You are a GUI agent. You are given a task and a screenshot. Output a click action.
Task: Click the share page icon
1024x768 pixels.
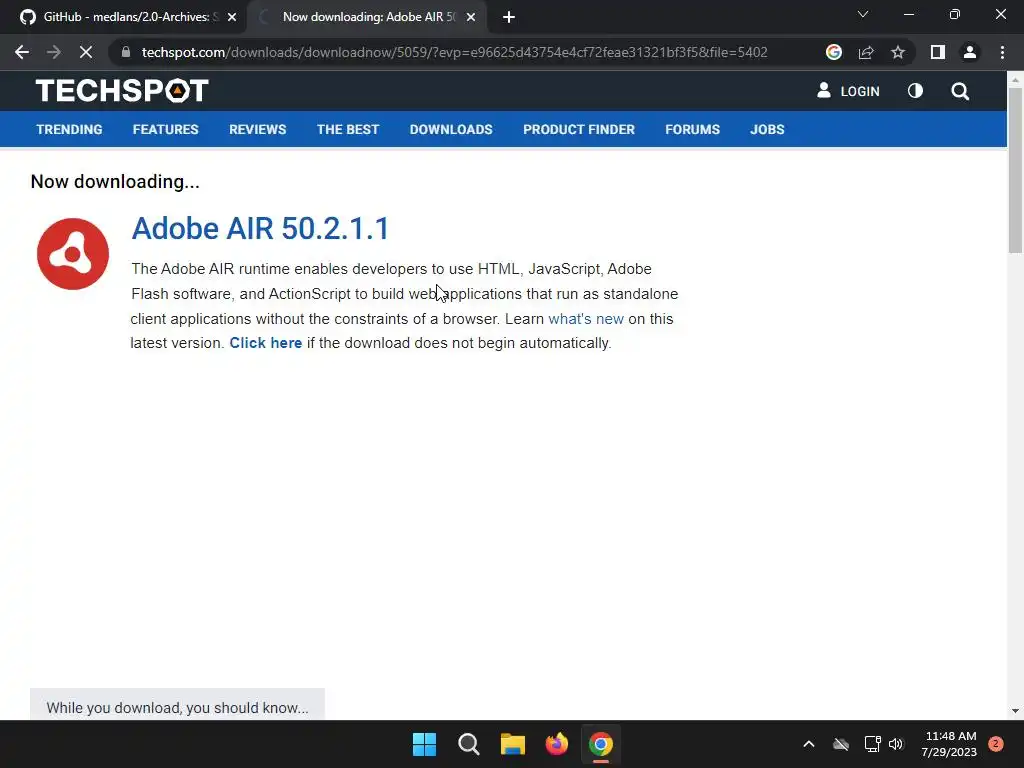(866, 52)
